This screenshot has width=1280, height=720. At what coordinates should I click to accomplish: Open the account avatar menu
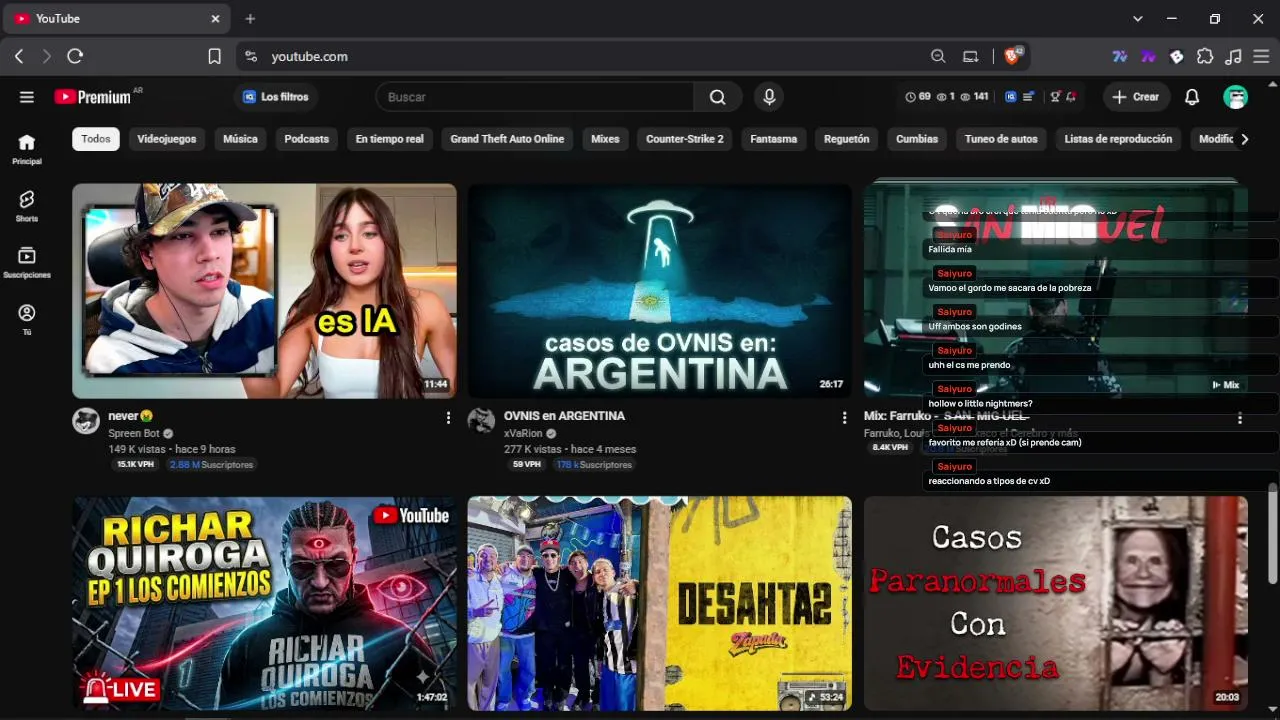1236,97
